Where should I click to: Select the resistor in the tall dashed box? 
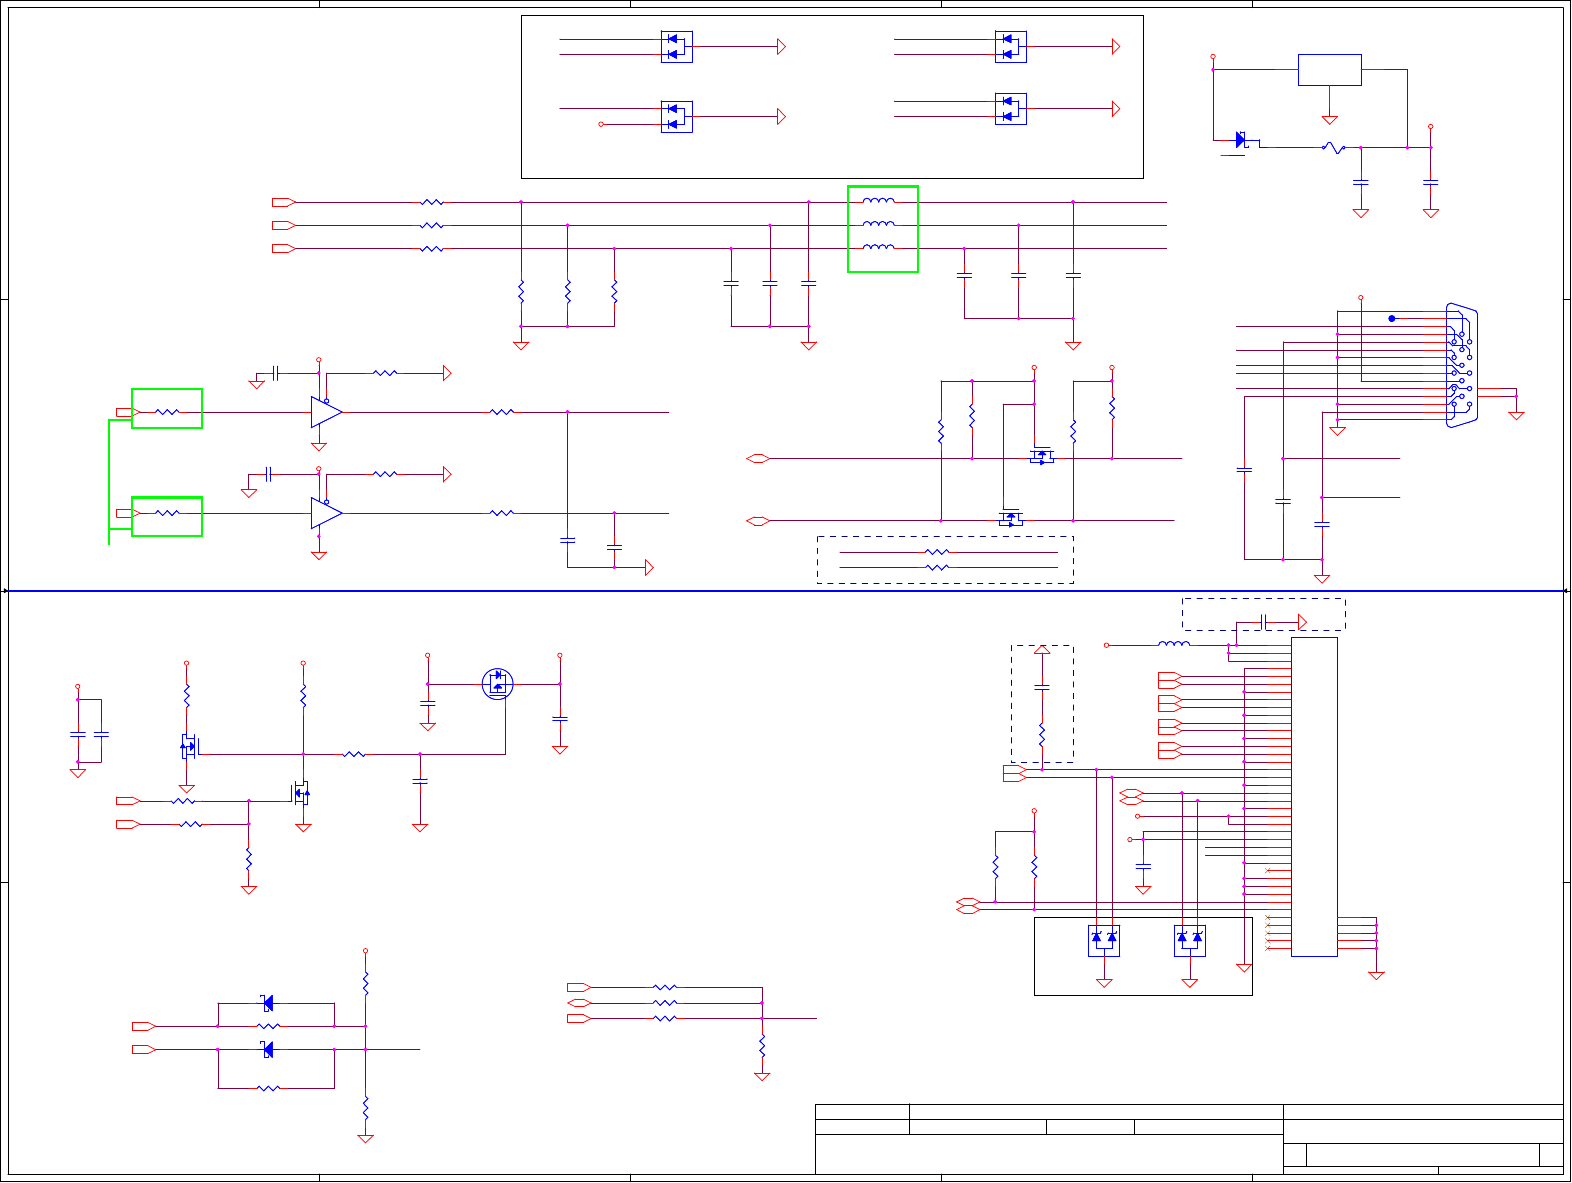pyautogui.click(x=1042, y=735)
